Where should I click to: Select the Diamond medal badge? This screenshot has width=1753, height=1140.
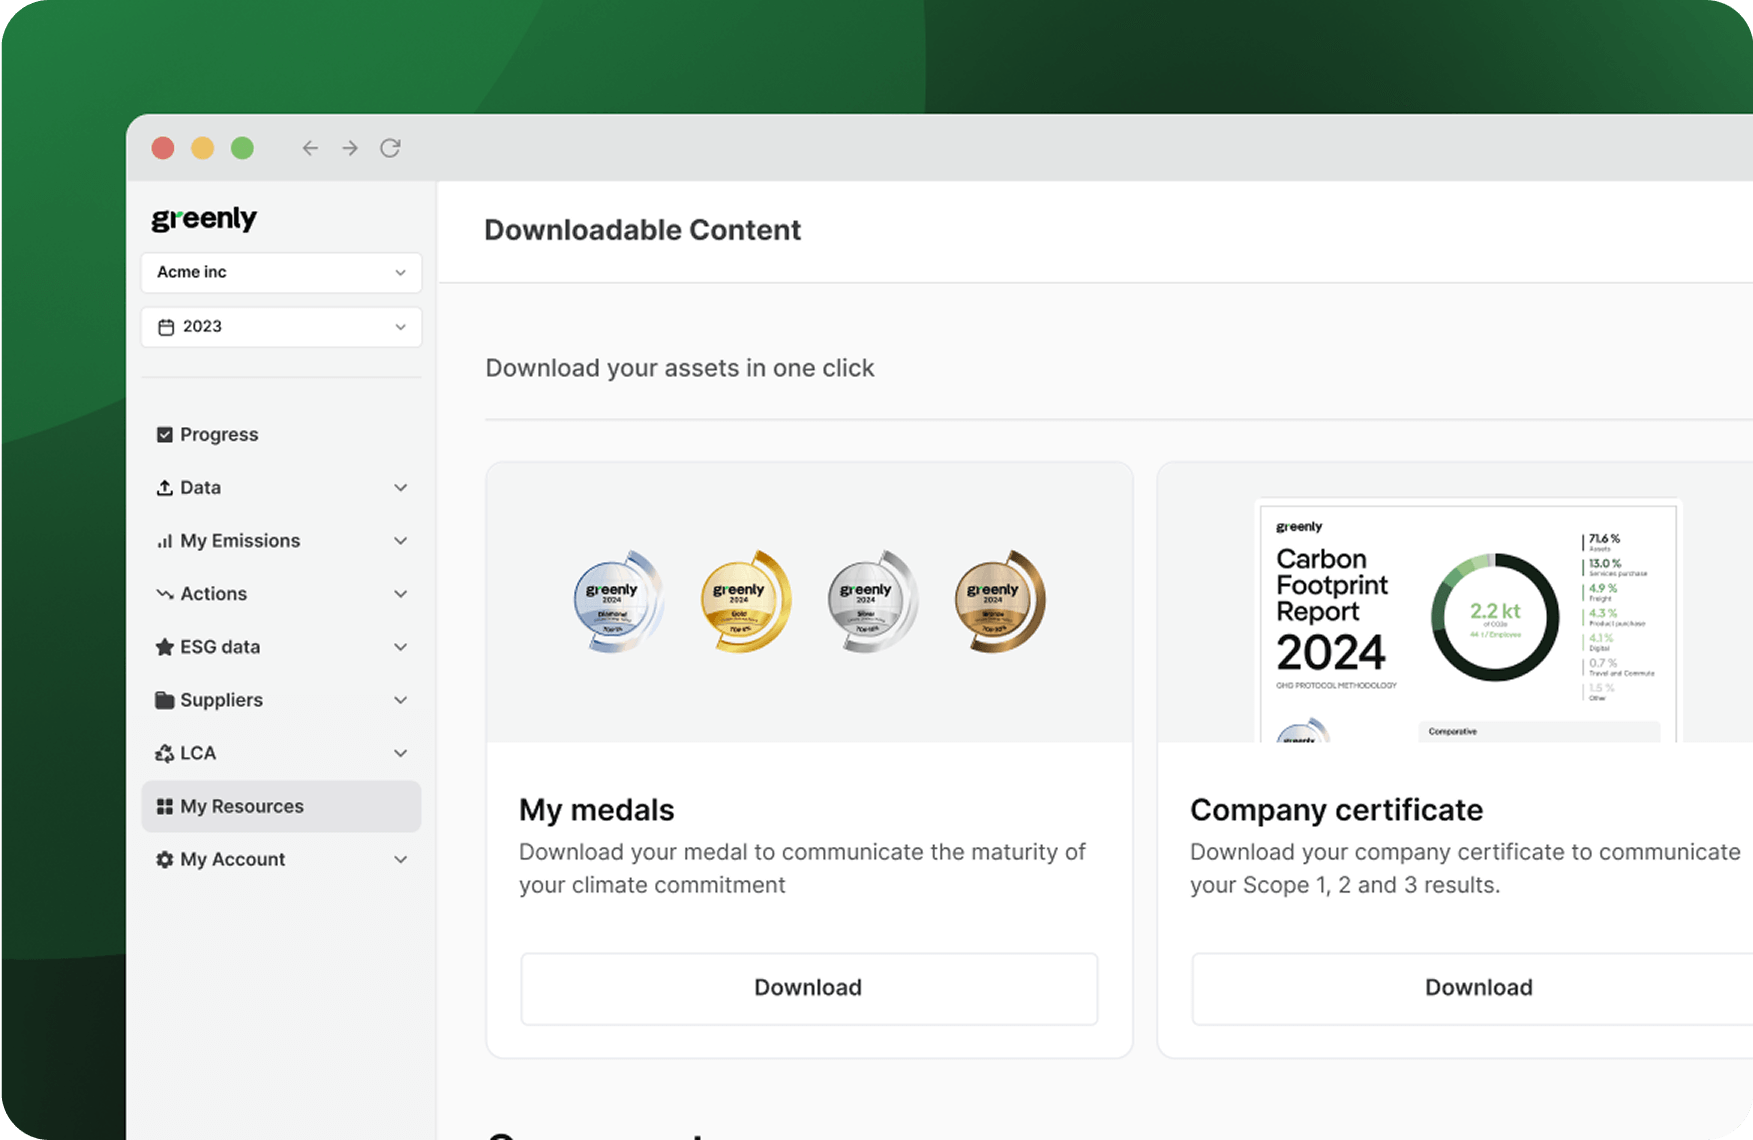618,601
